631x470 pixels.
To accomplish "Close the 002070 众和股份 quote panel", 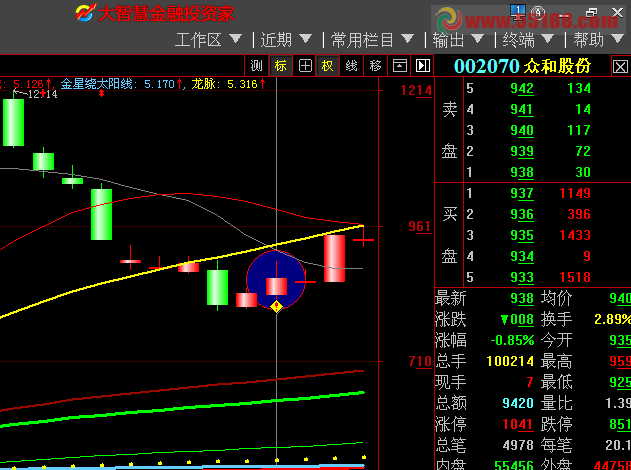I will (x=620, y=66).
